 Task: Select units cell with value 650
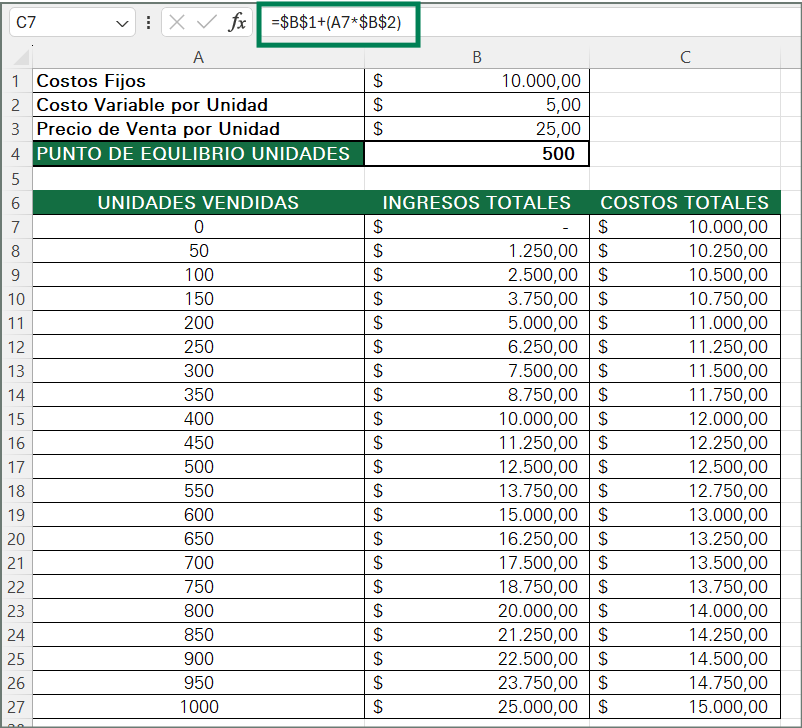point(198,539)
